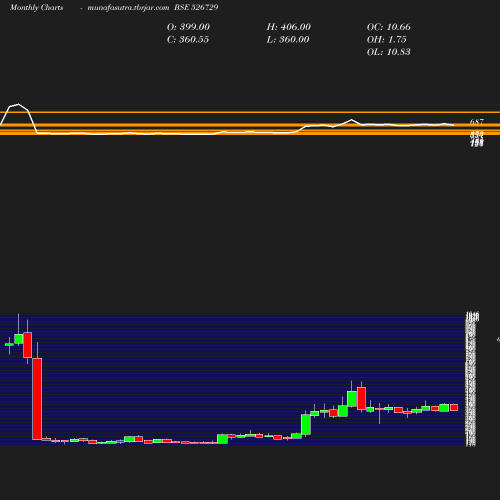The width and height of the screenshot is (500, 500).
Task: Click the munafasutra.tbrjar.com watermark text
Action: 128,8
